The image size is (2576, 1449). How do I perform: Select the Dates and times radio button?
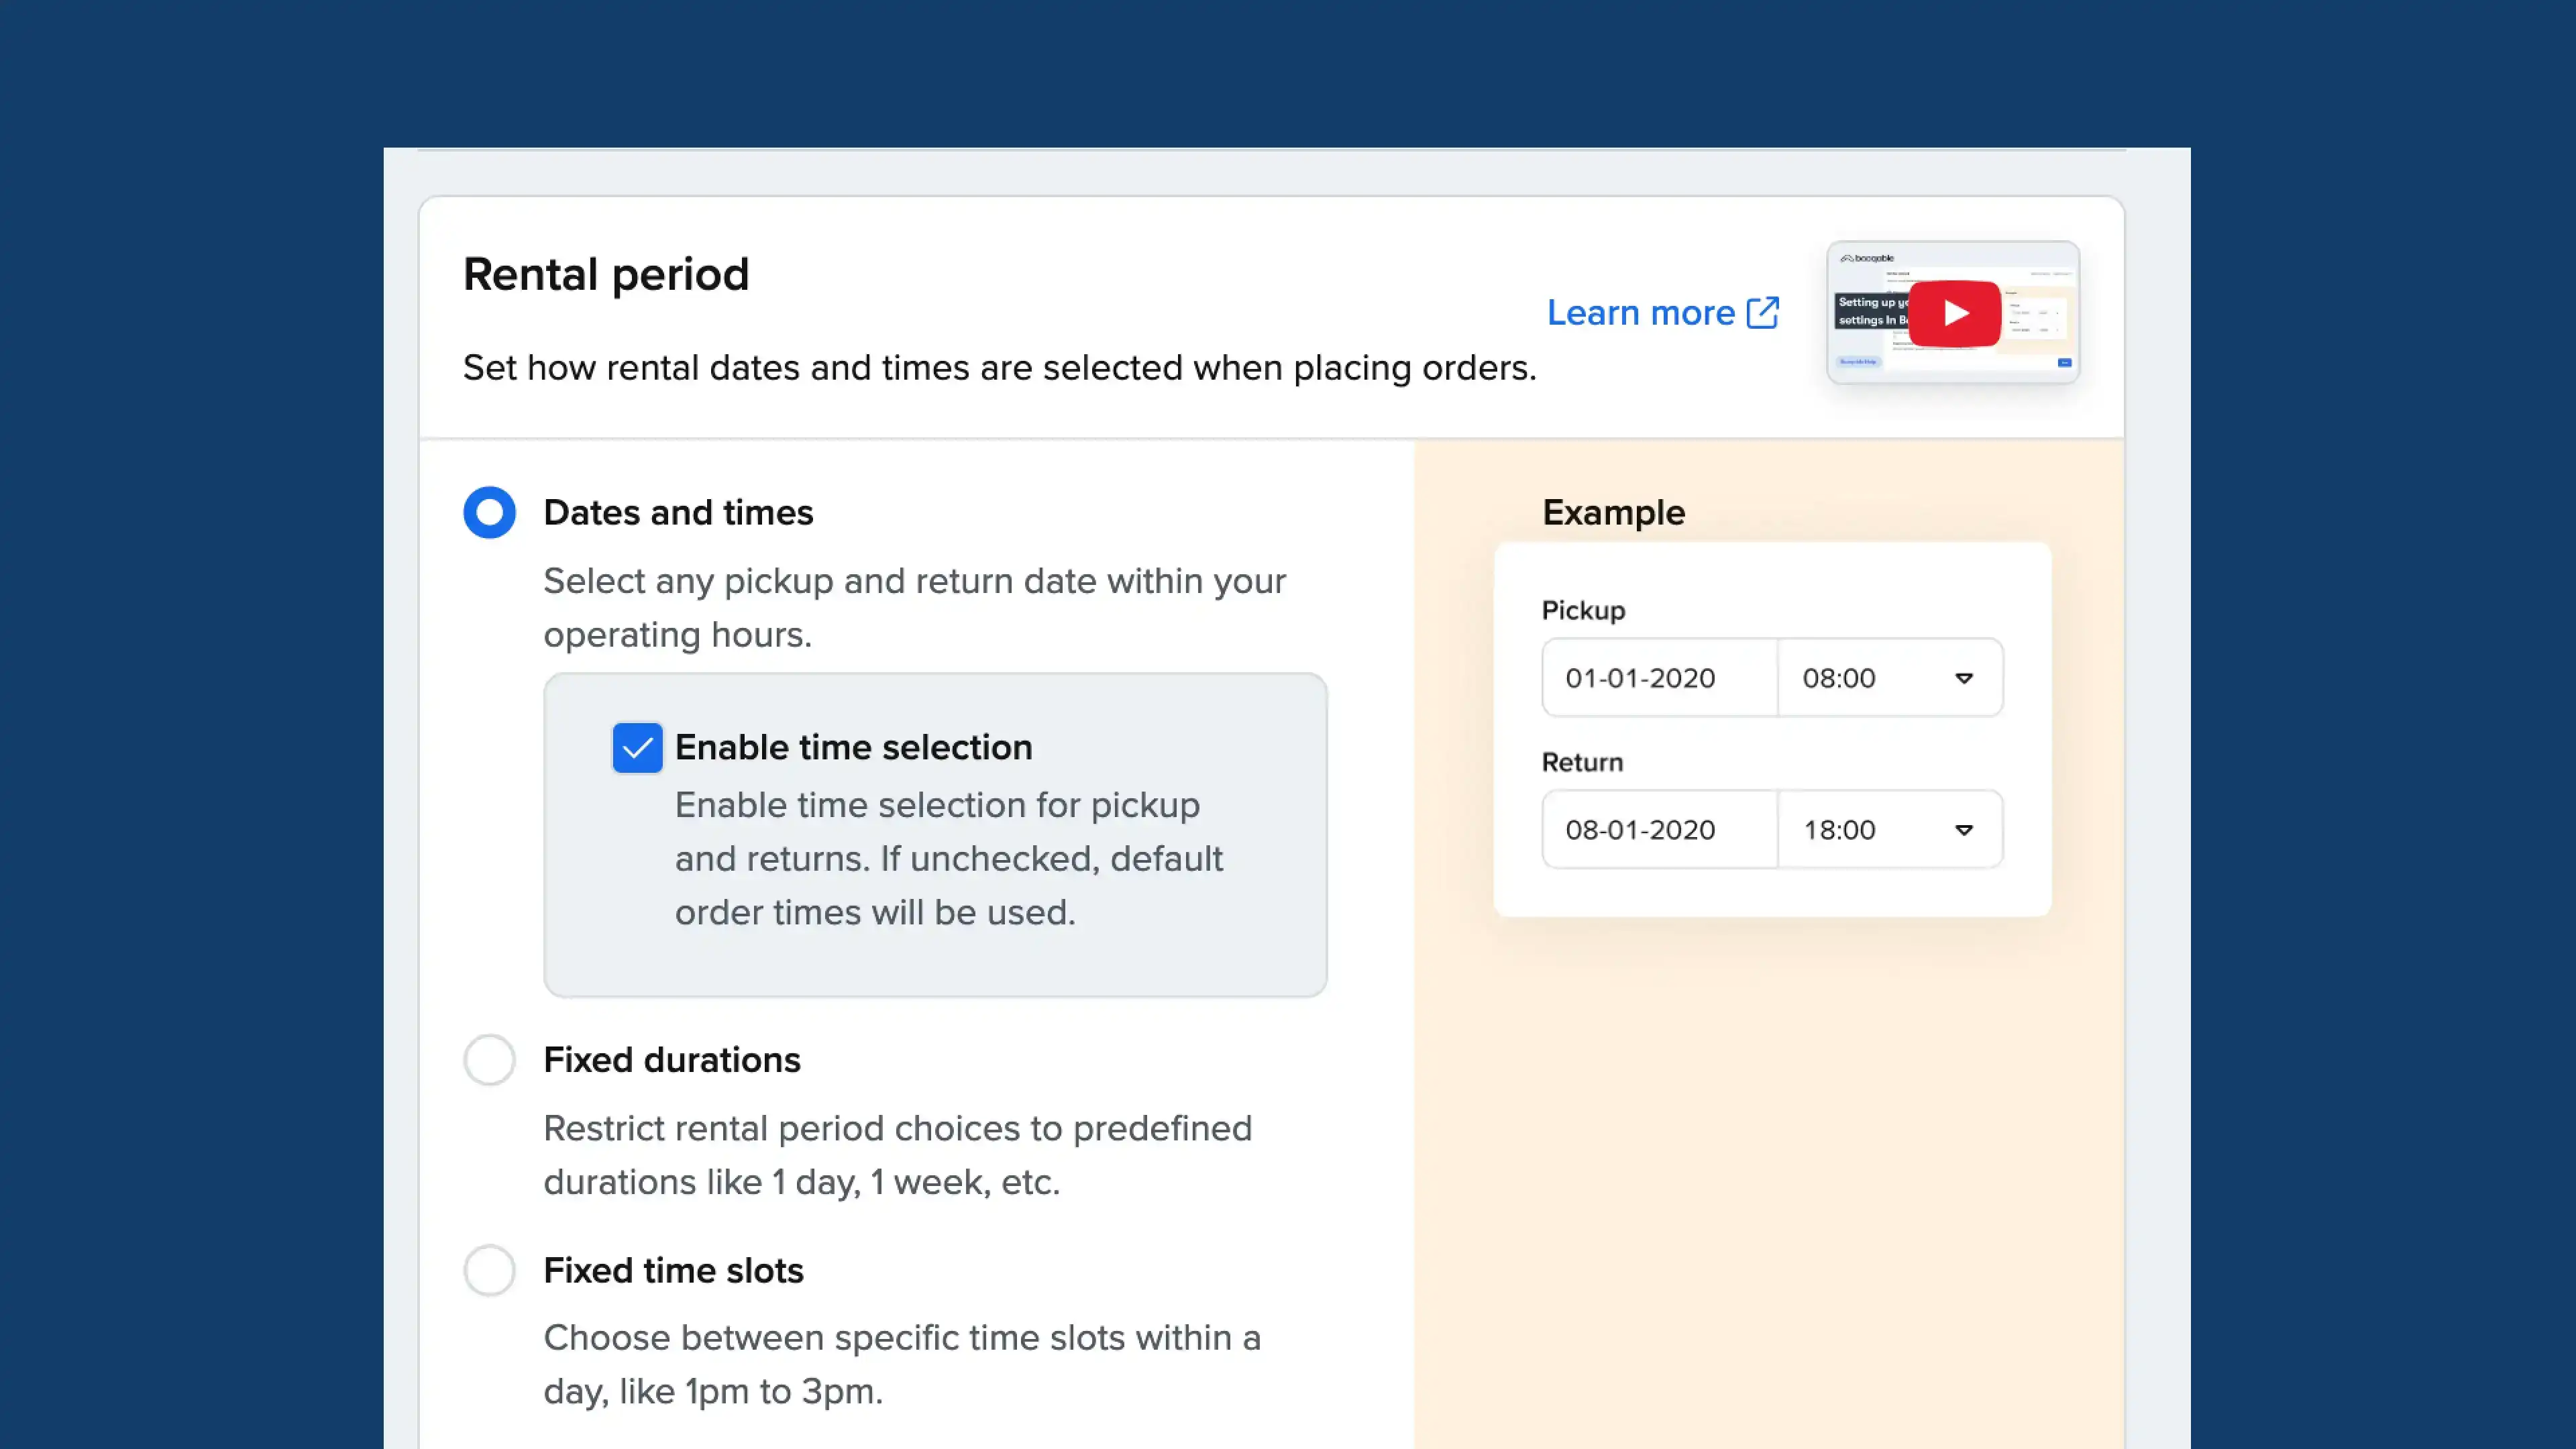click(489, 512)
